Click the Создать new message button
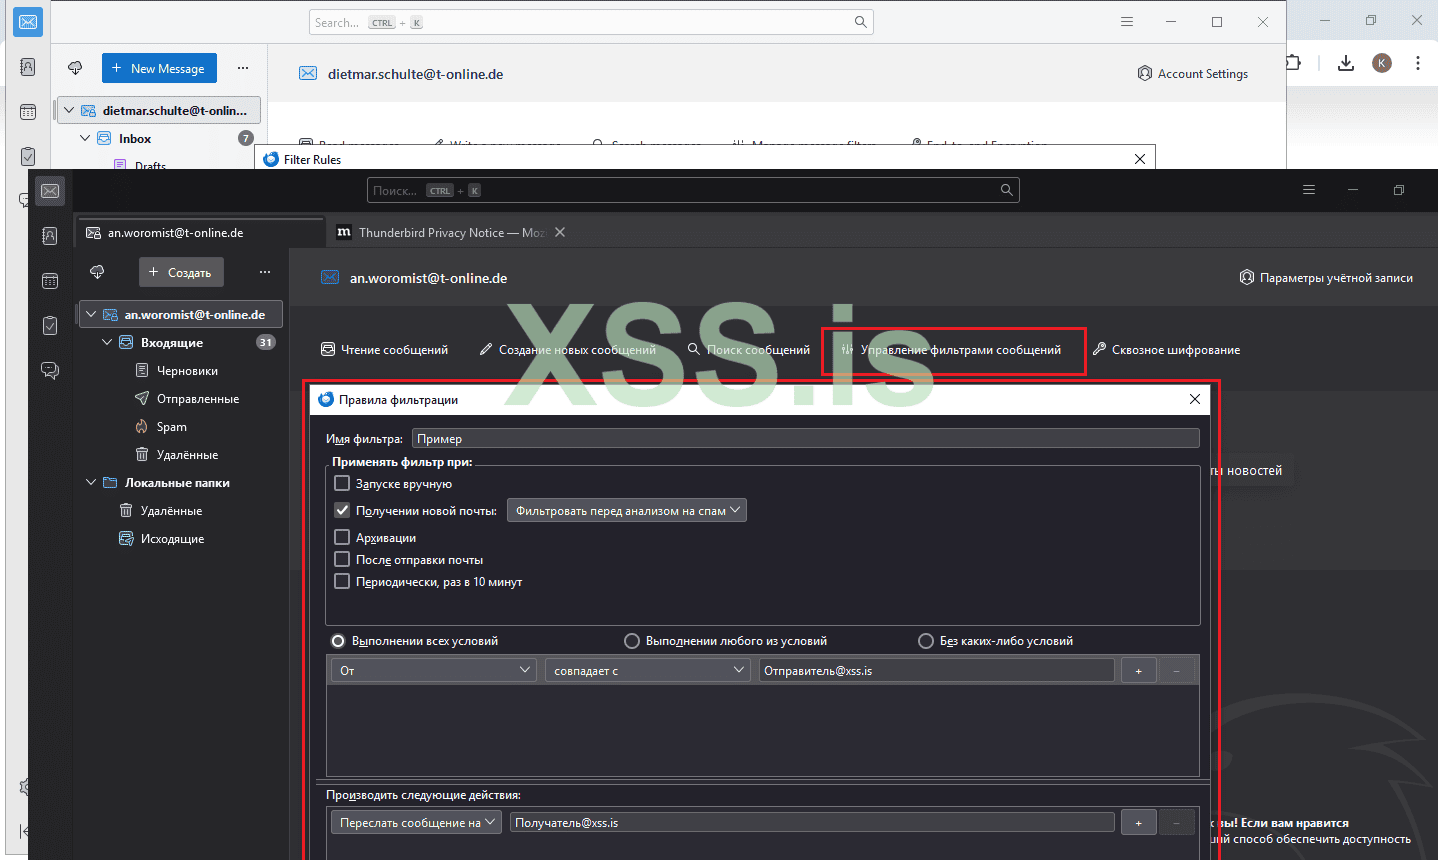 click(181, 272)
